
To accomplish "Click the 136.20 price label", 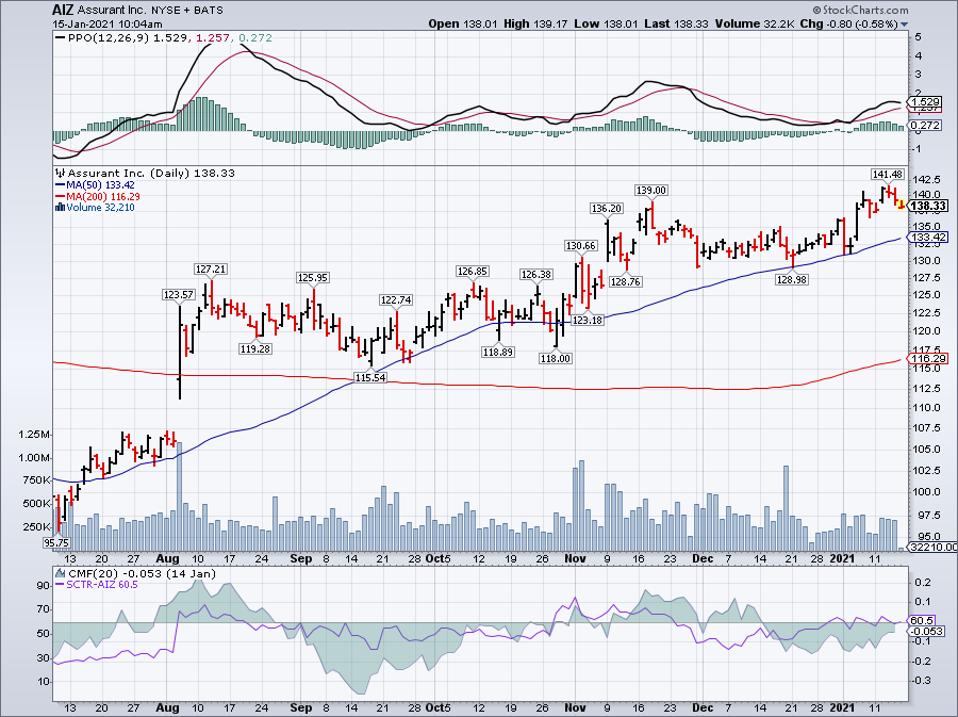I will pyautogui.click(x=607, y=209).
